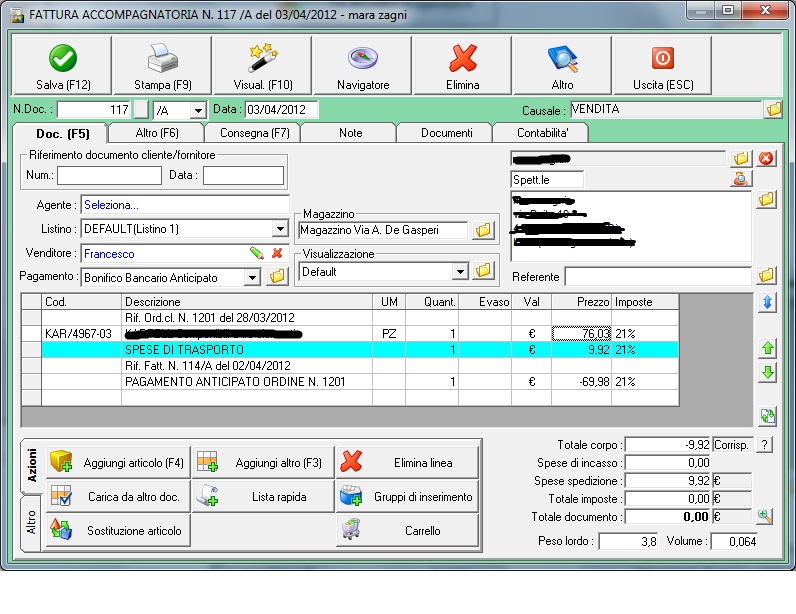This screenshot has width=796, height=614.
Task: Select the Doc. (F5) tab
Action: pos(62,134)
